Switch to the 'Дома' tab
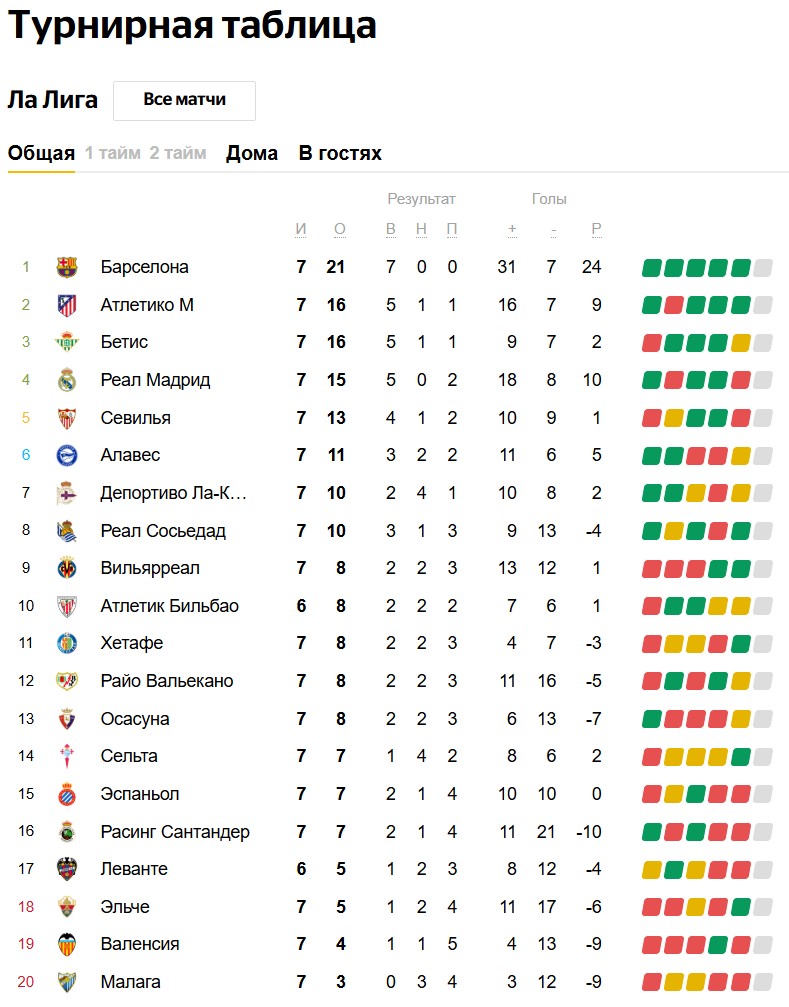Viewport: 789px width, 1007px height. (252, 153)
